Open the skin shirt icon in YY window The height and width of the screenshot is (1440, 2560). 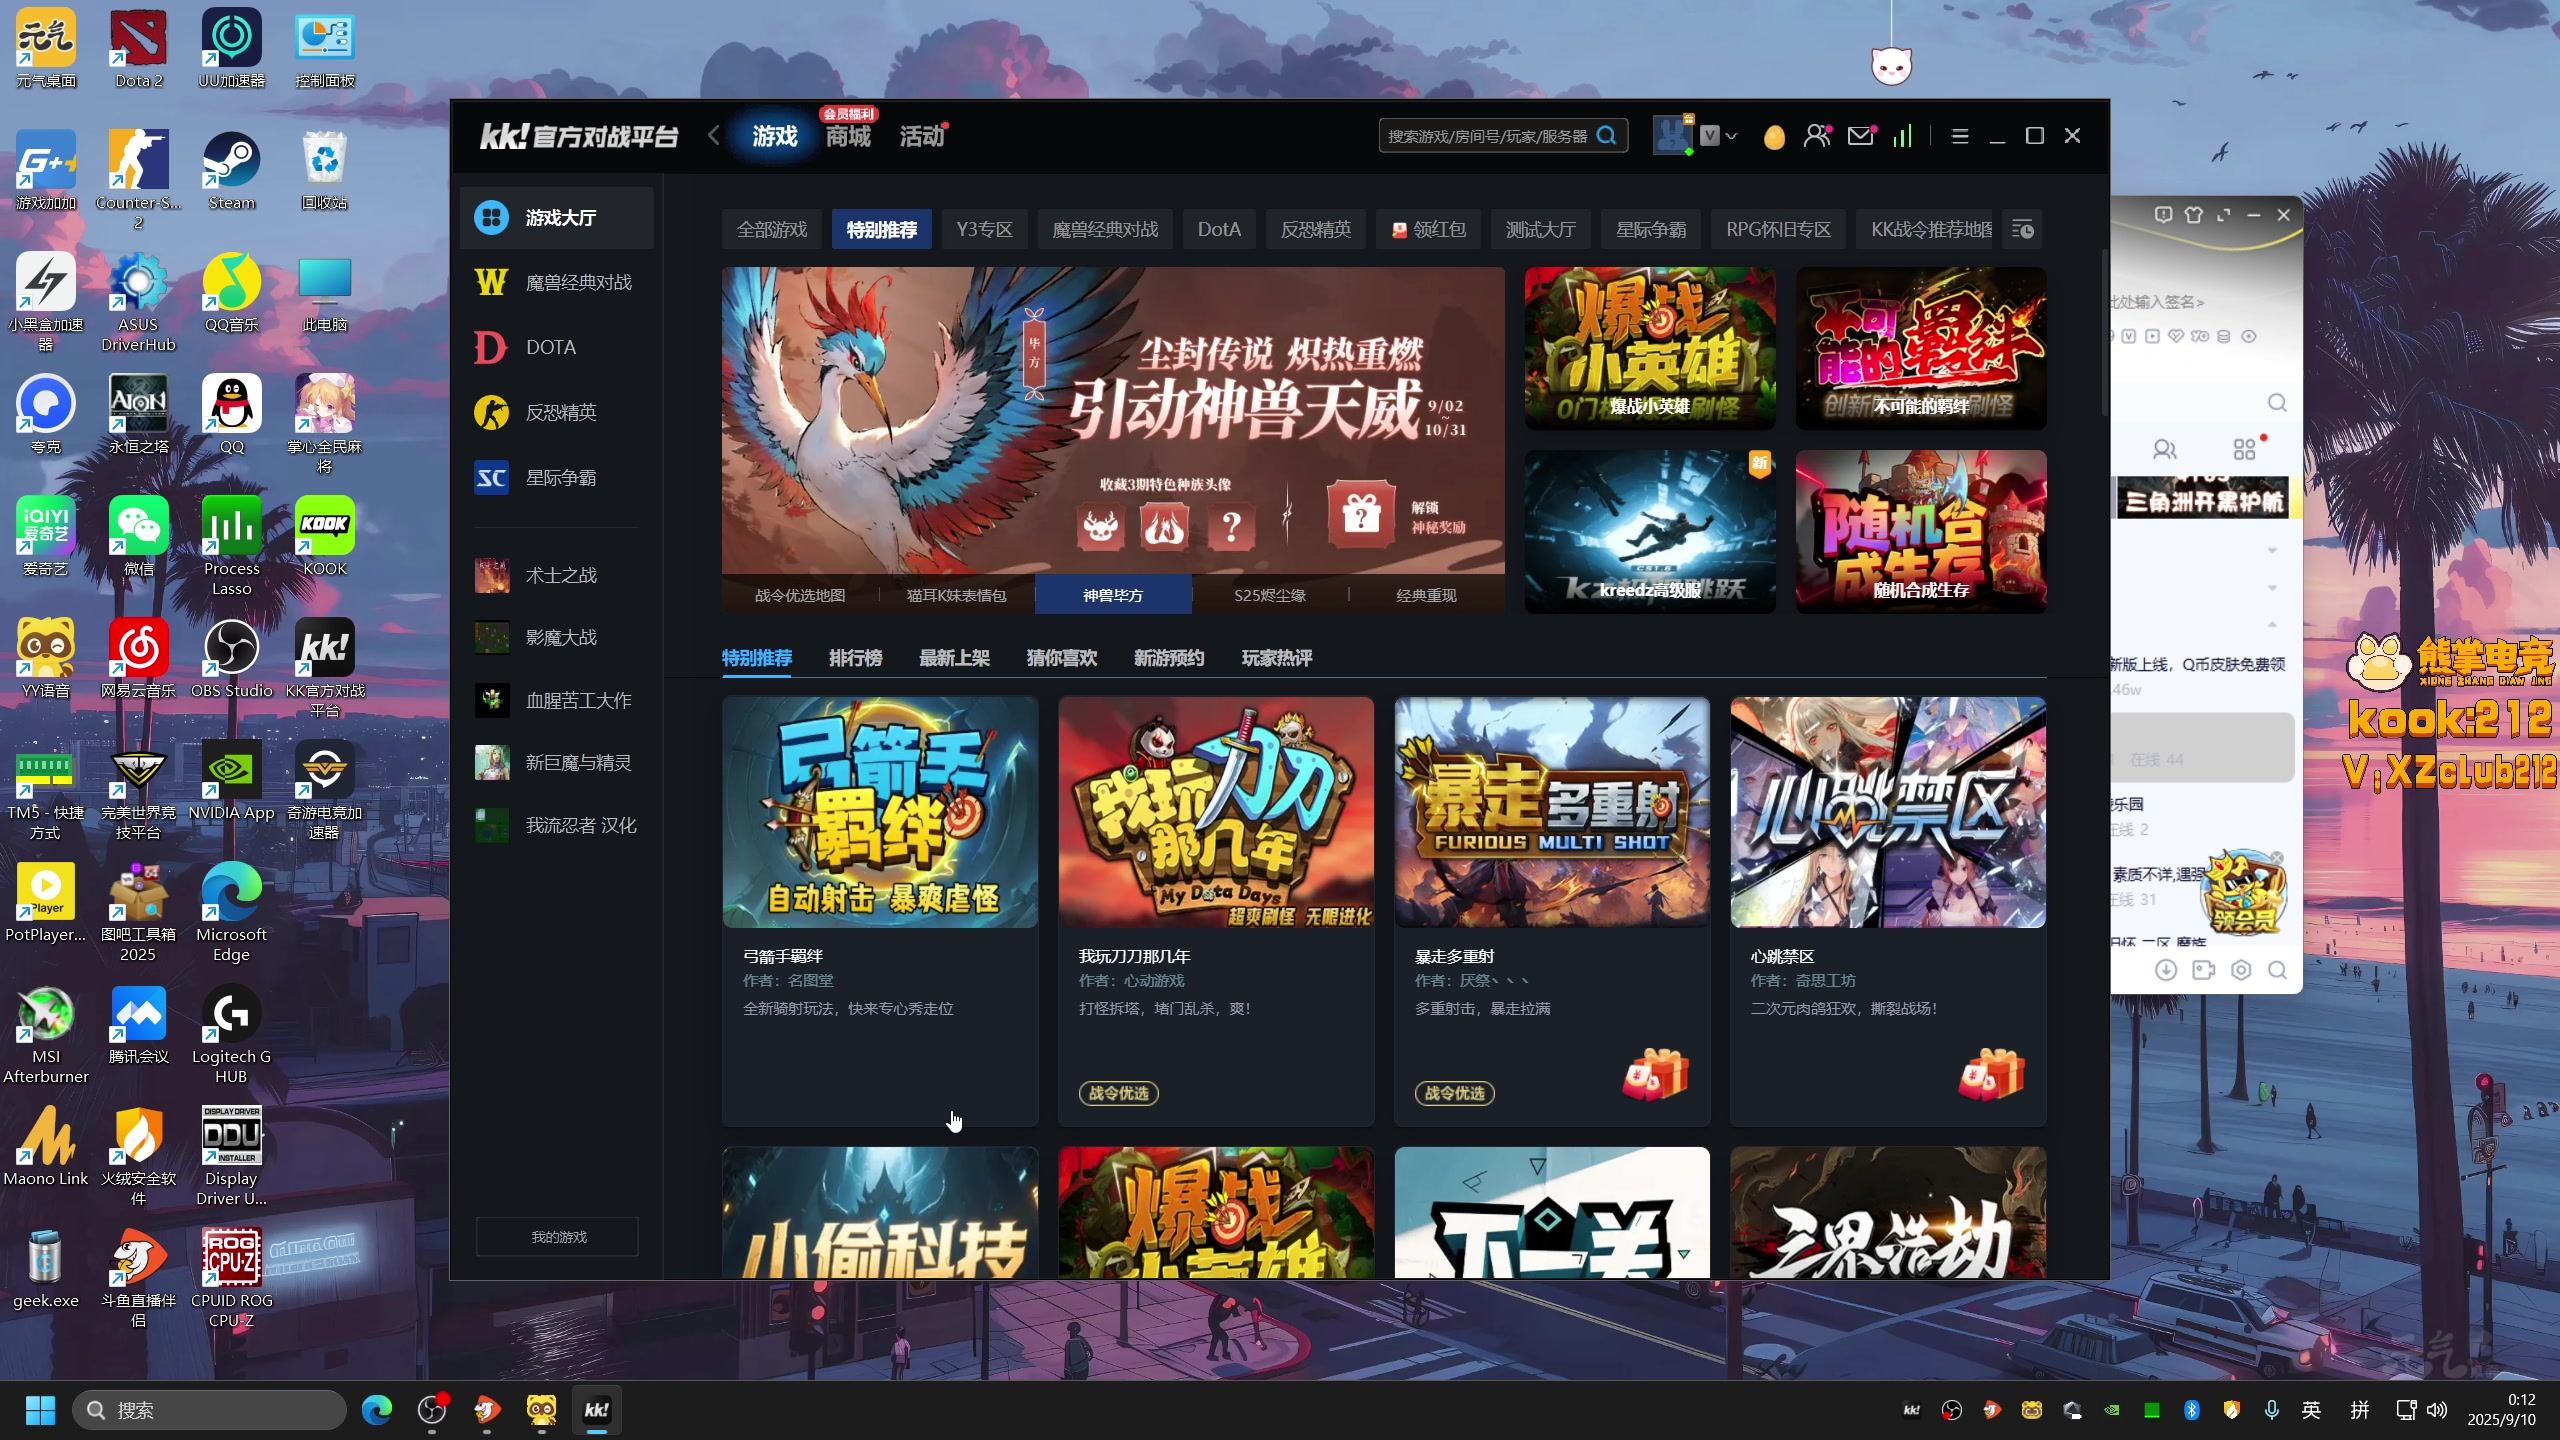(x=2194, y=214)
